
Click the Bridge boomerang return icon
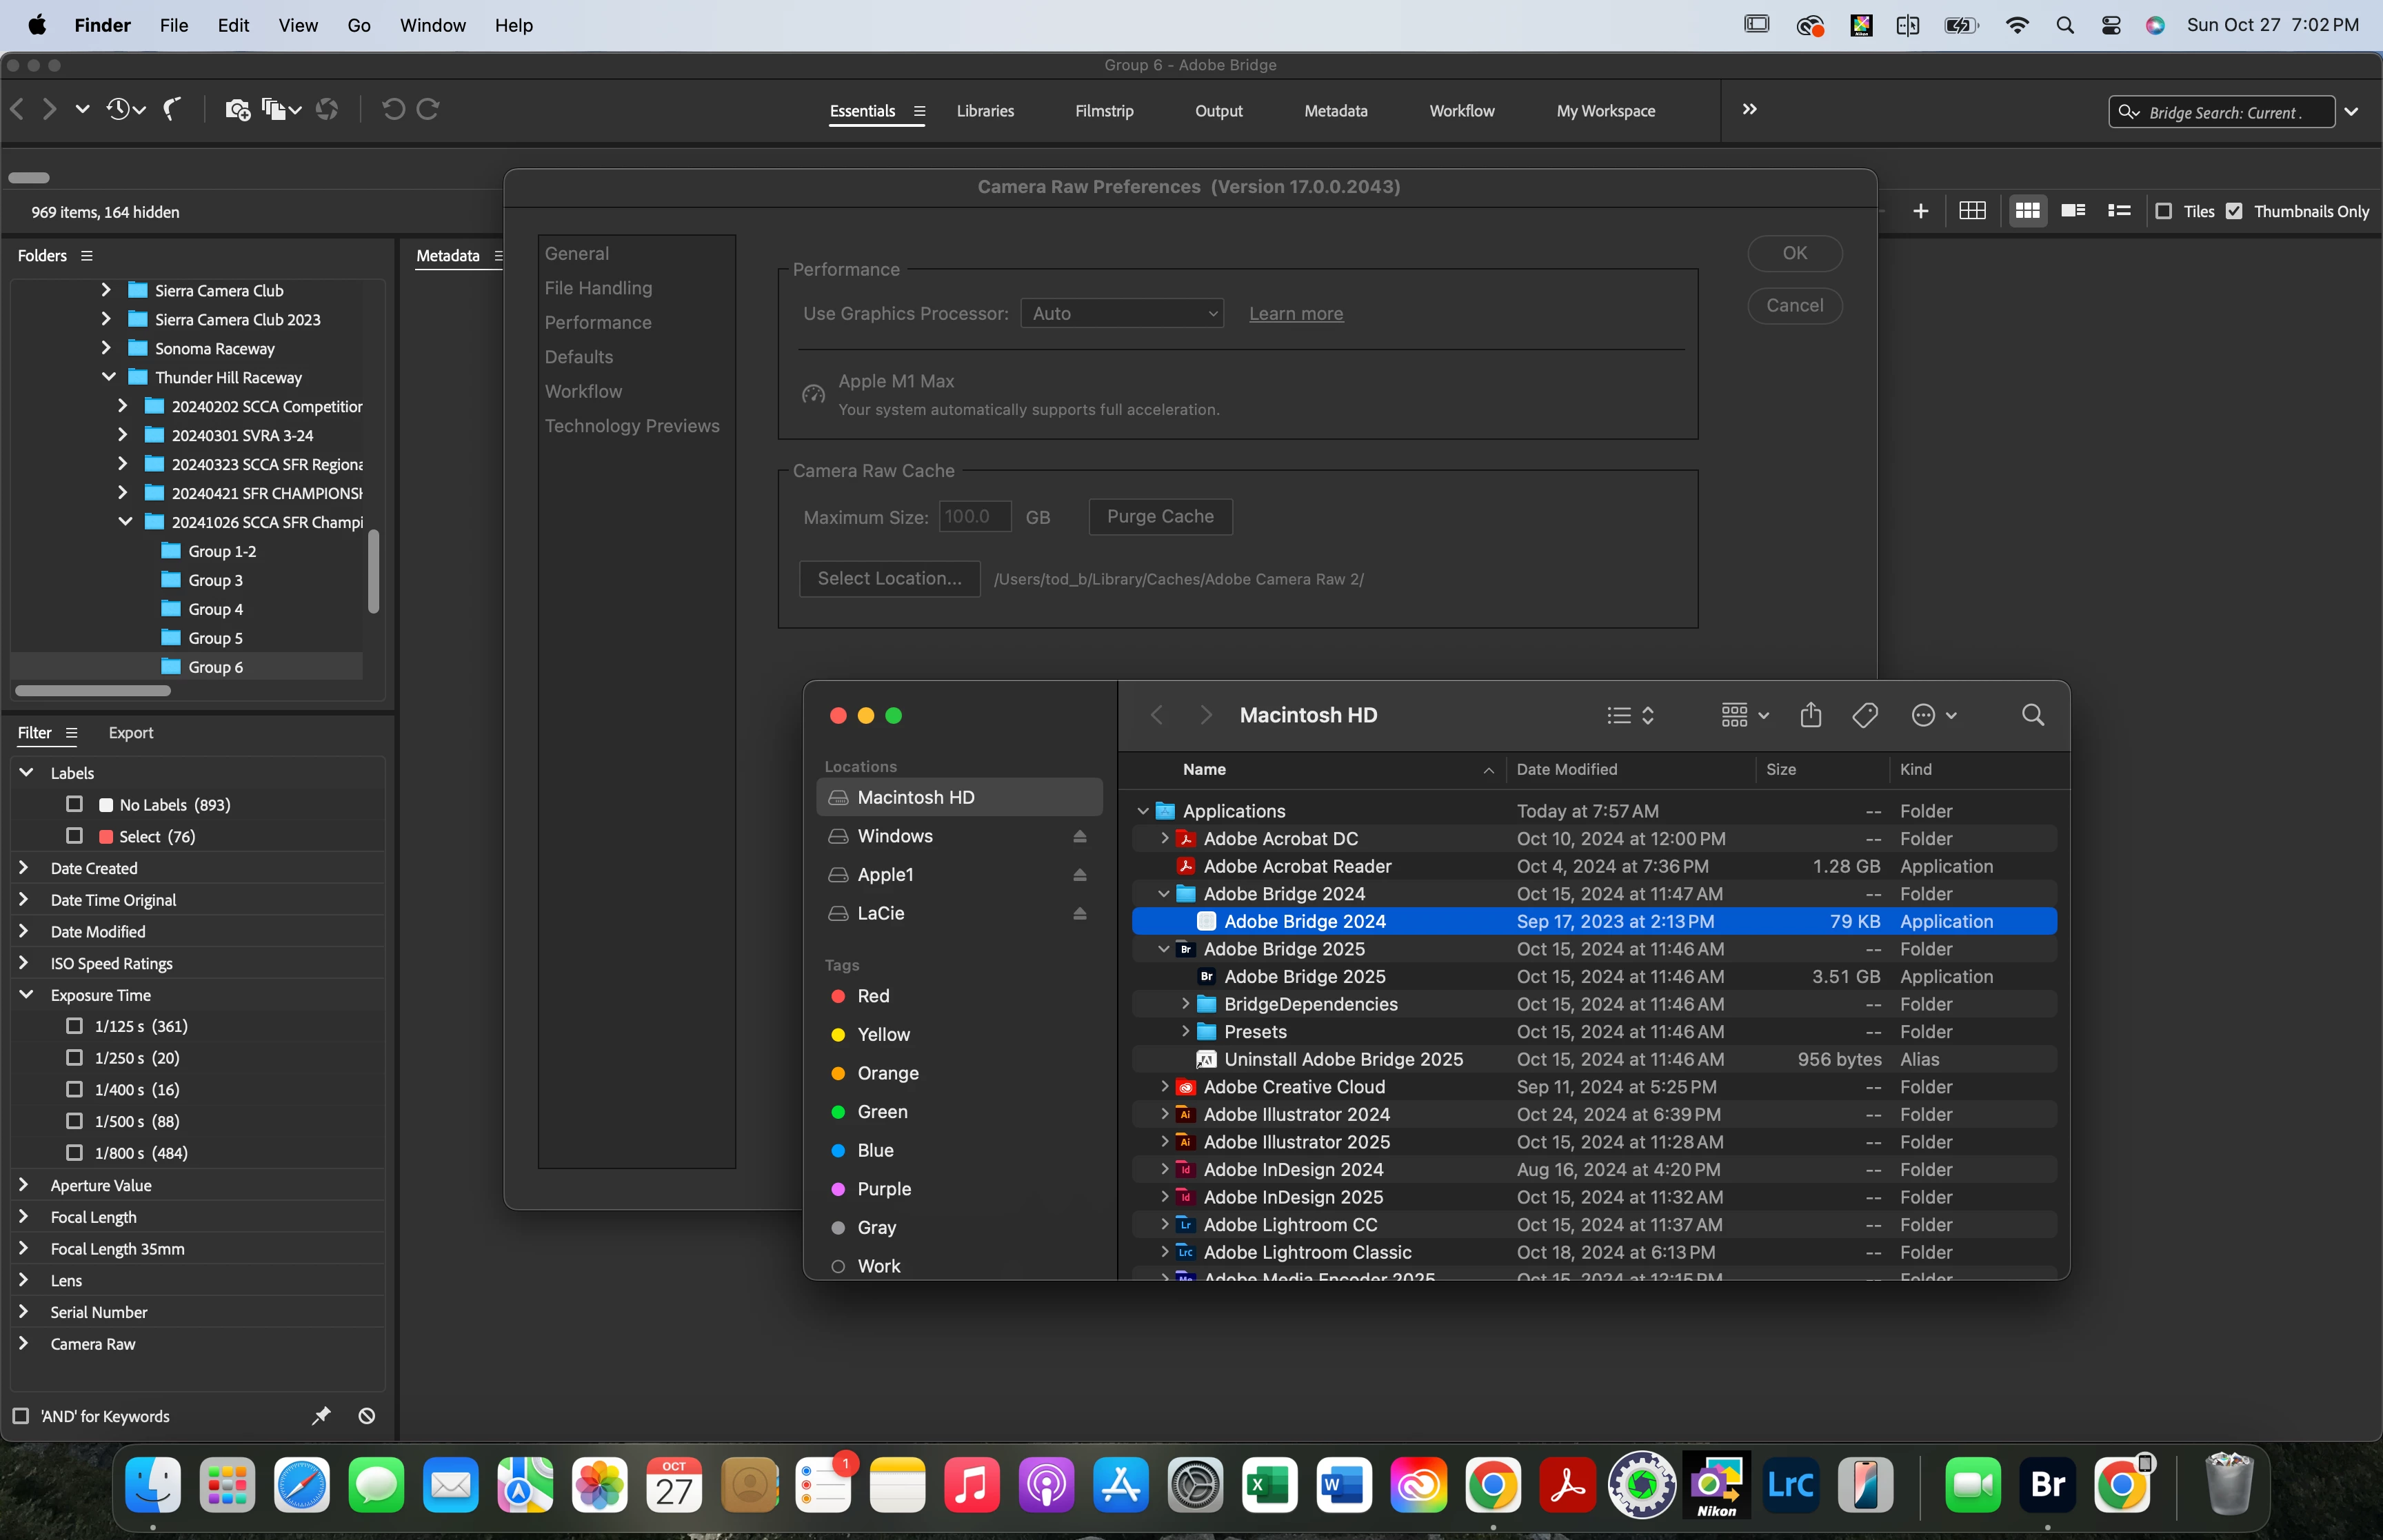tap(173, 109)
